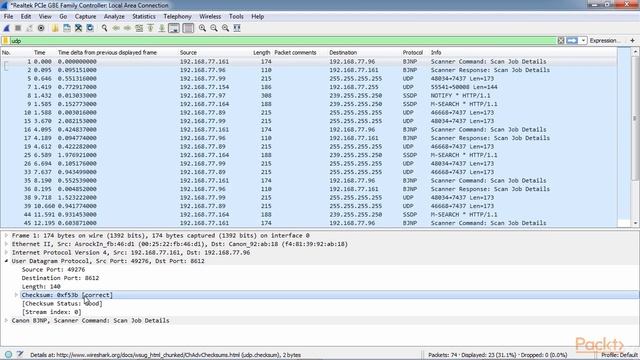Image resolution: width=640 pixels, height=360 pixels.
Task: Collapse the User Datagram Protocol node
Action: coord(6,261)
